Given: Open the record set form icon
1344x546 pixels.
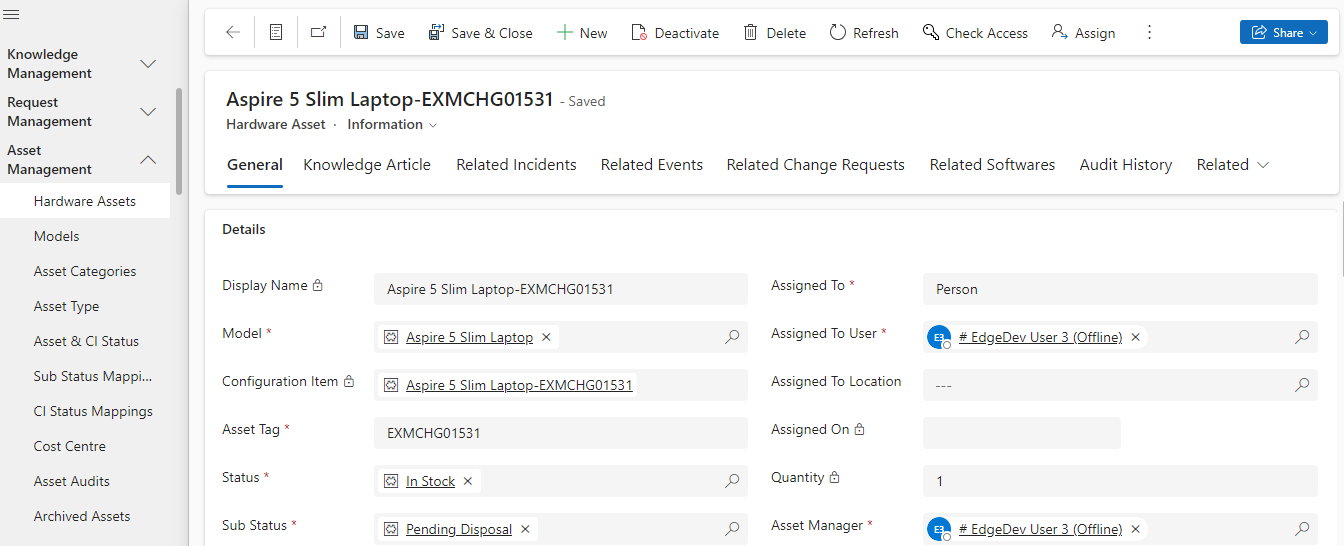Looking at the screenshot, I should pyautogui.click(x=276, y=33).
